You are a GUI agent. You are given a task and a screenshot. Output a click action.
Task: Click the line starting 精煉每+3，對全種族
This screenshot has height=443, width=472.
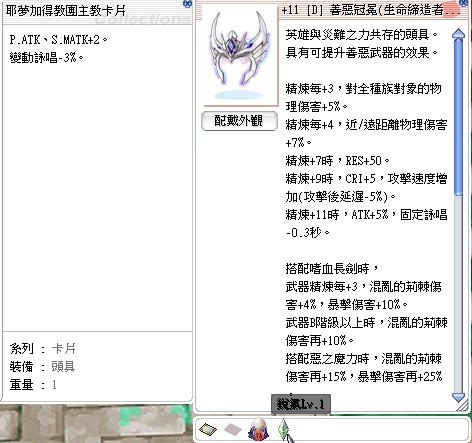point(364,89)
